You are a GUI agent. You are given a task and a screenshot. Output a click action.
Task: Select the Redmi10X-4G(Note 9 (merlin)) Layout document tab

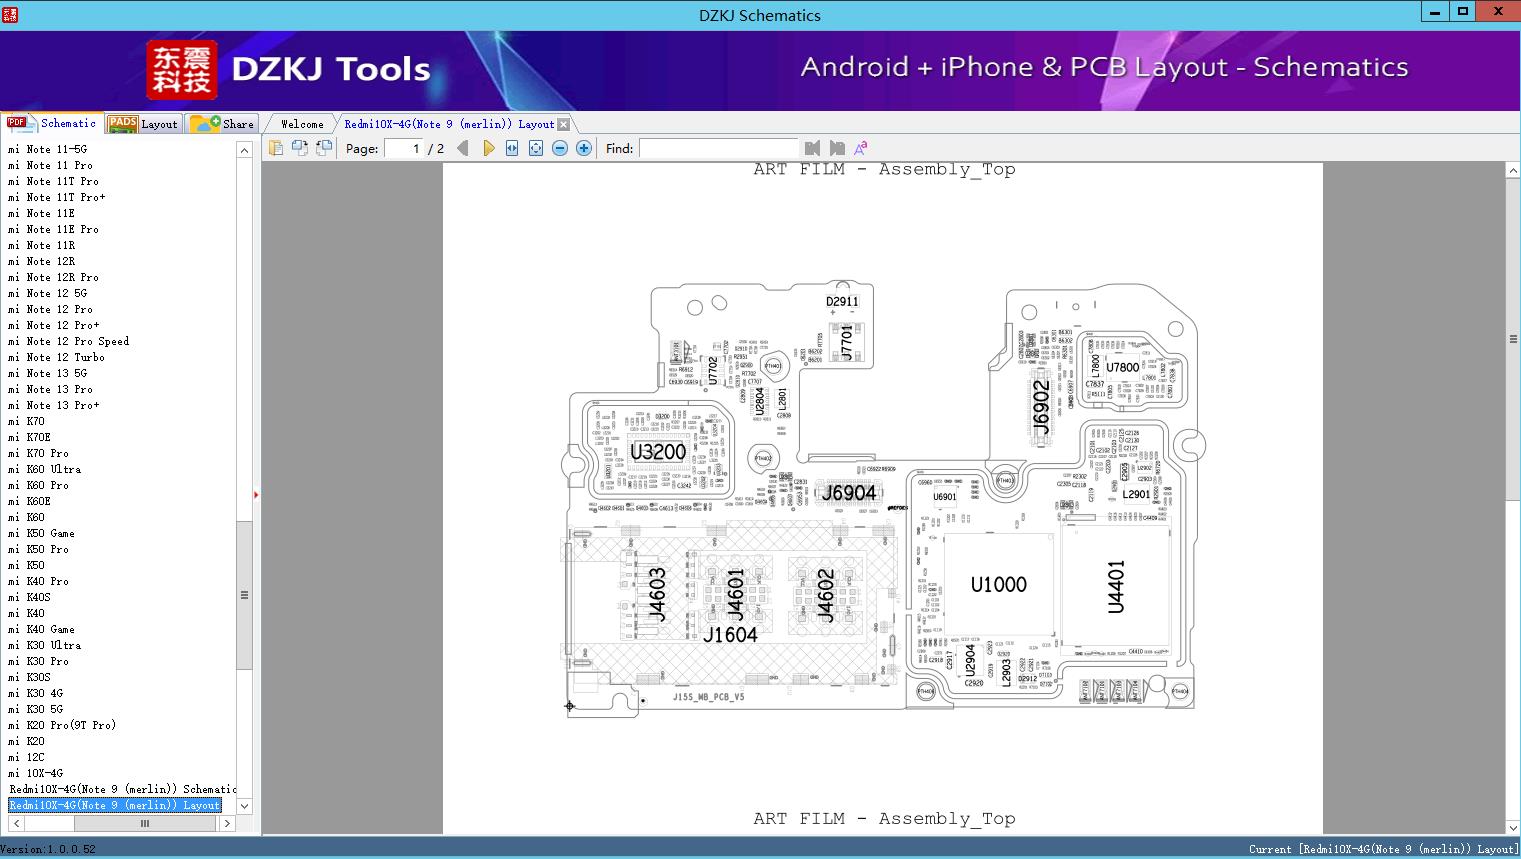coord(449,124)
